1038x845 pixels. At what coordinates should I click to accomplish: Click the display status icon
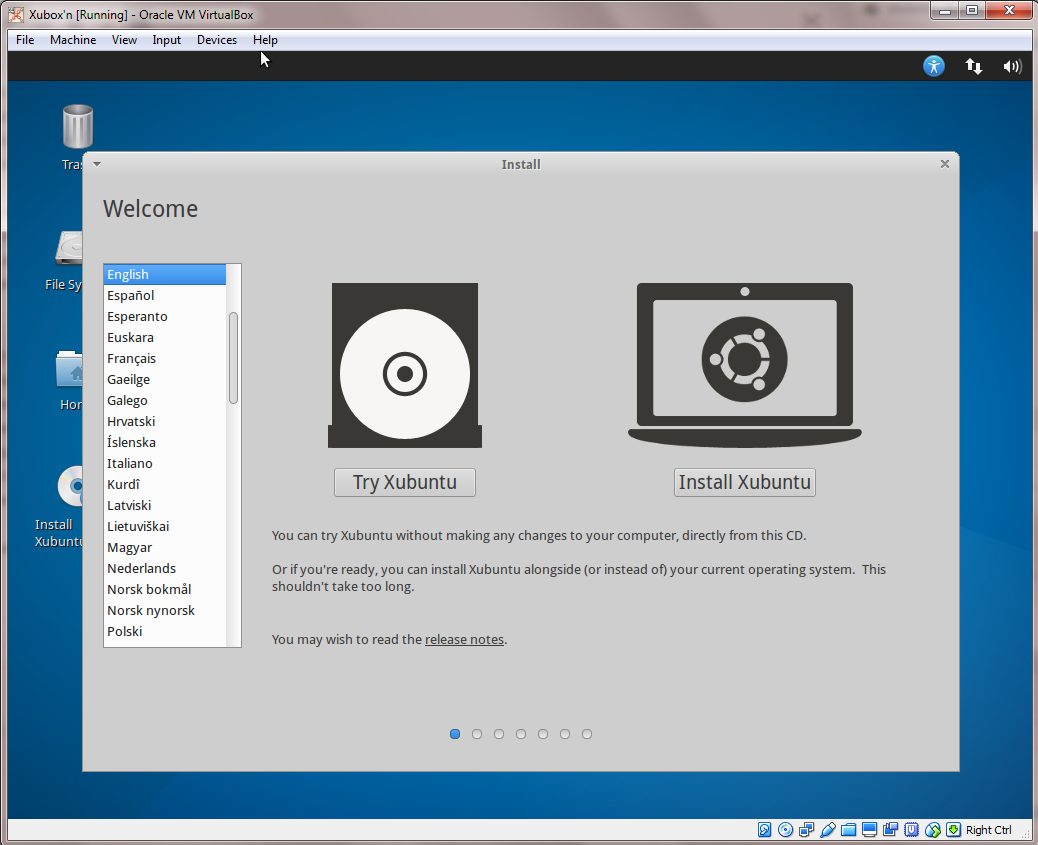[870, 830]
